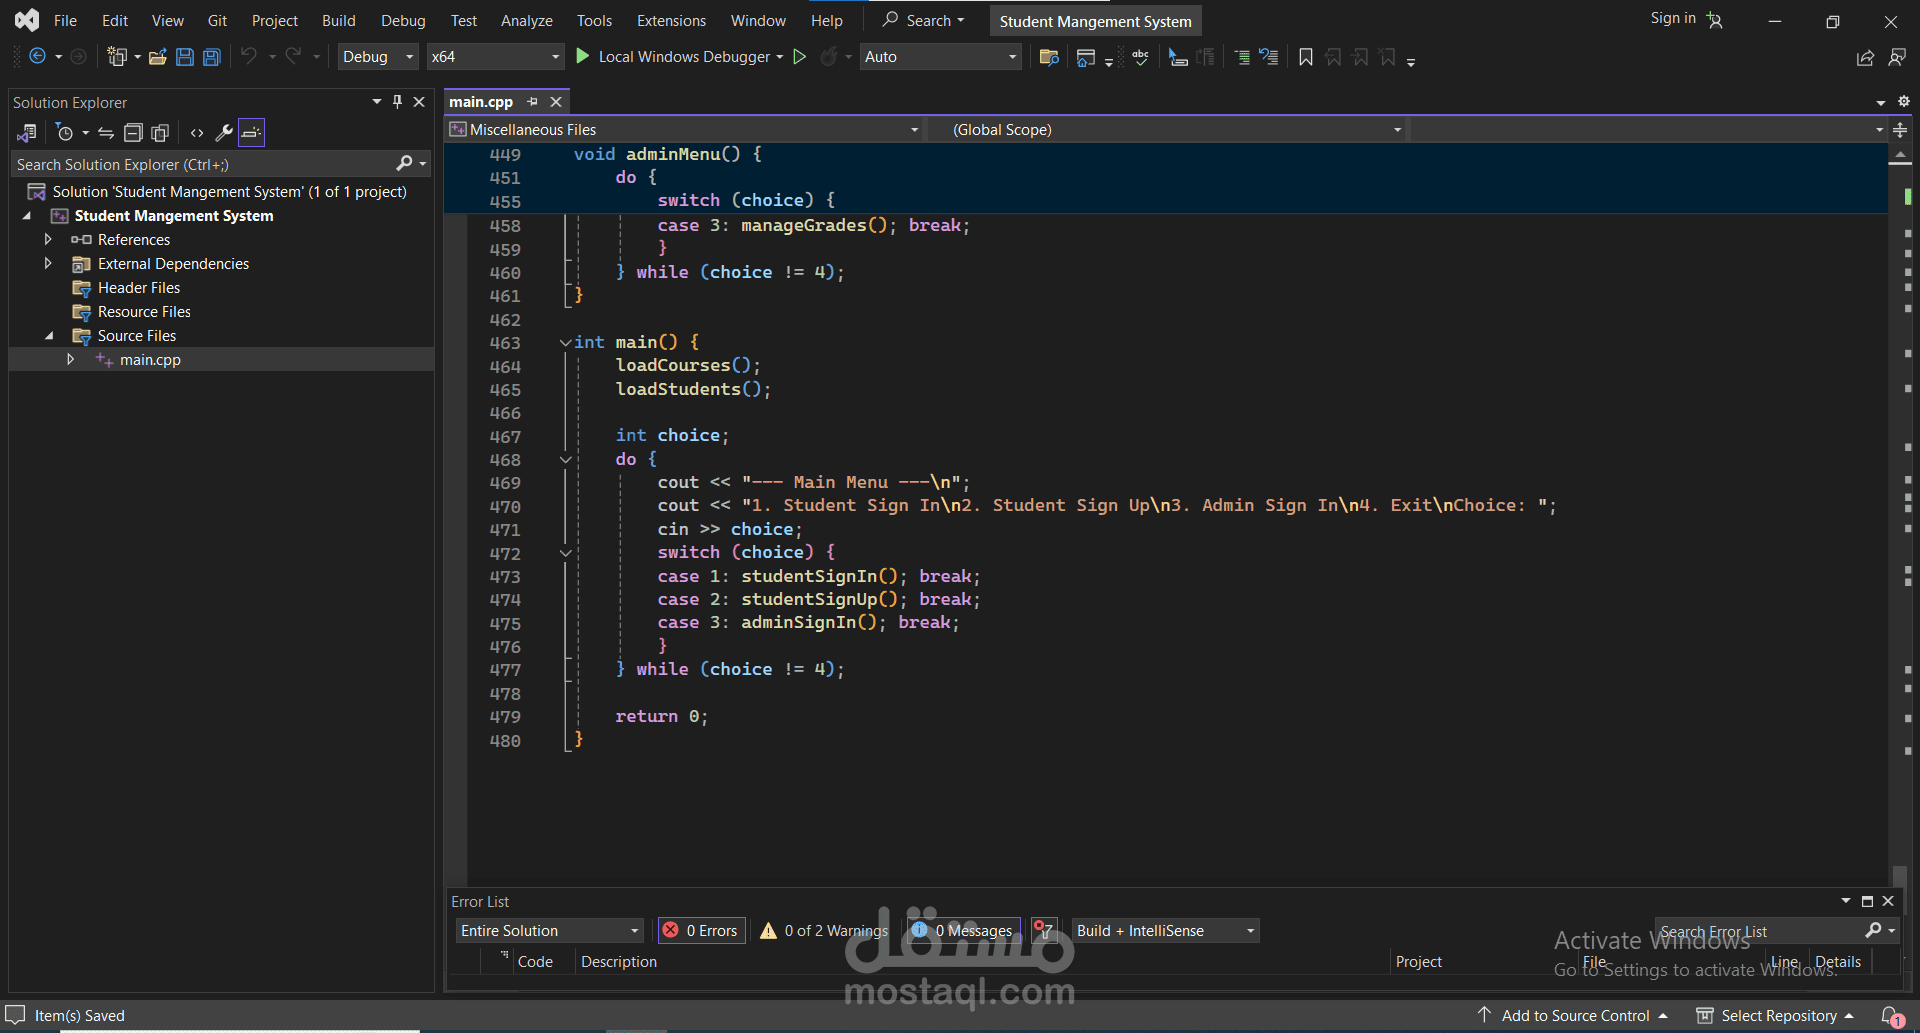Click the spell checker abc icon
Viewport: 1920px width, 1033px height.
[1140, 57]
